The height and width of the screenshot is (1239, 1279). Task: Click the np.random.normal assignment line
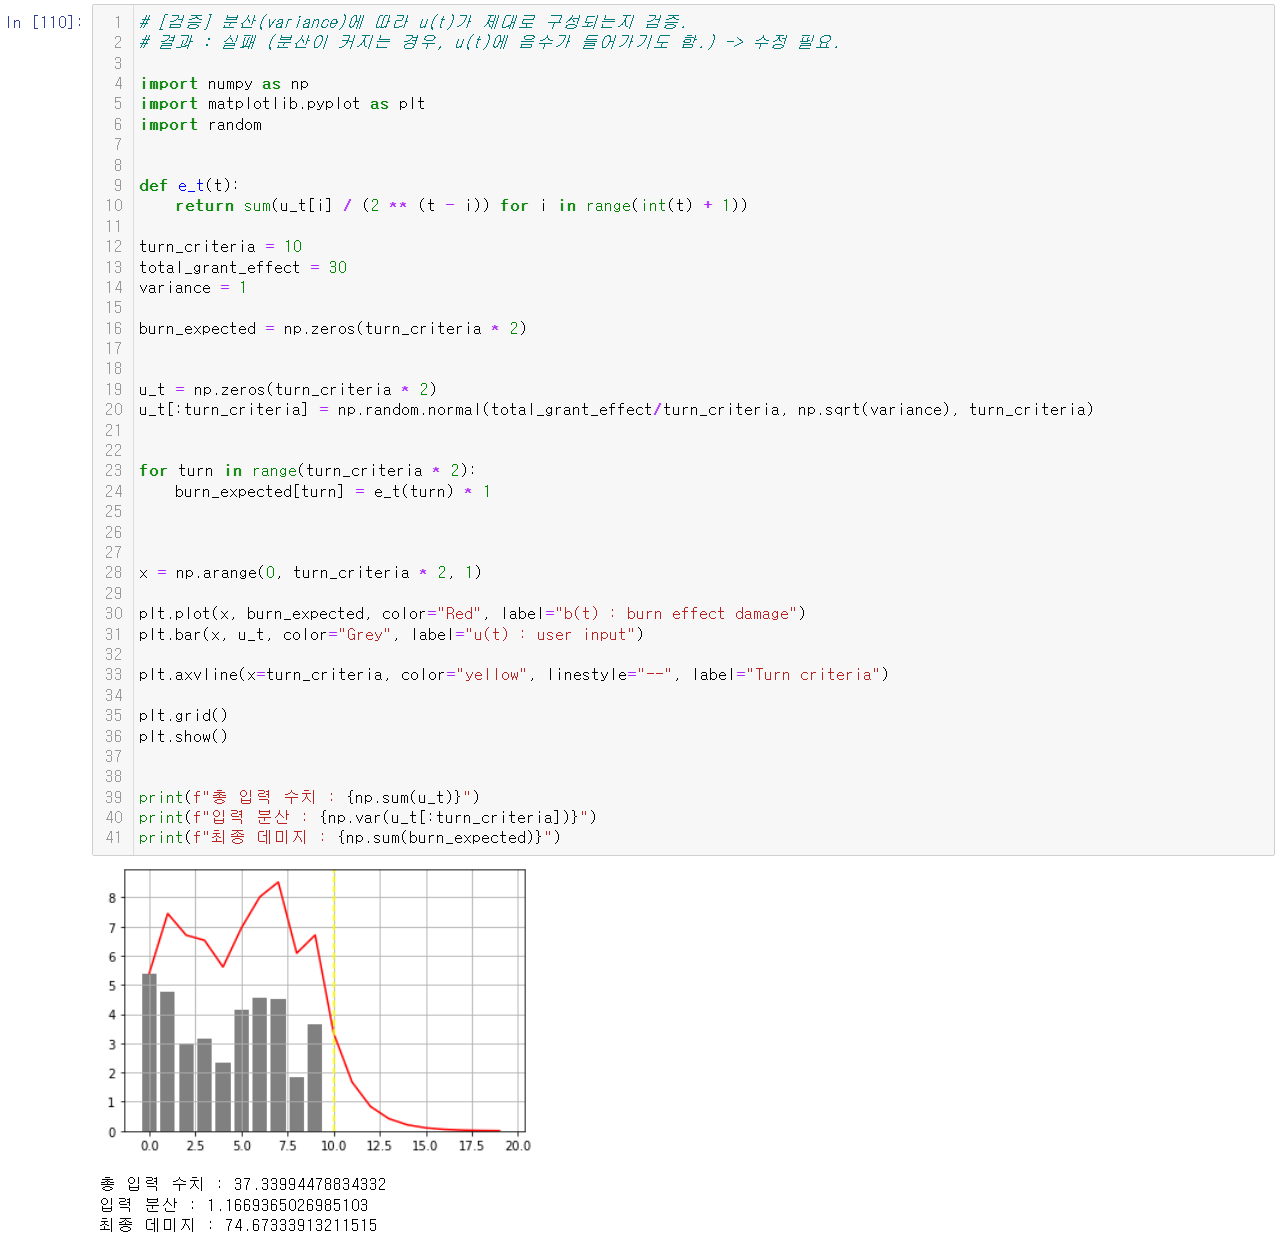(x=616, y=410)
